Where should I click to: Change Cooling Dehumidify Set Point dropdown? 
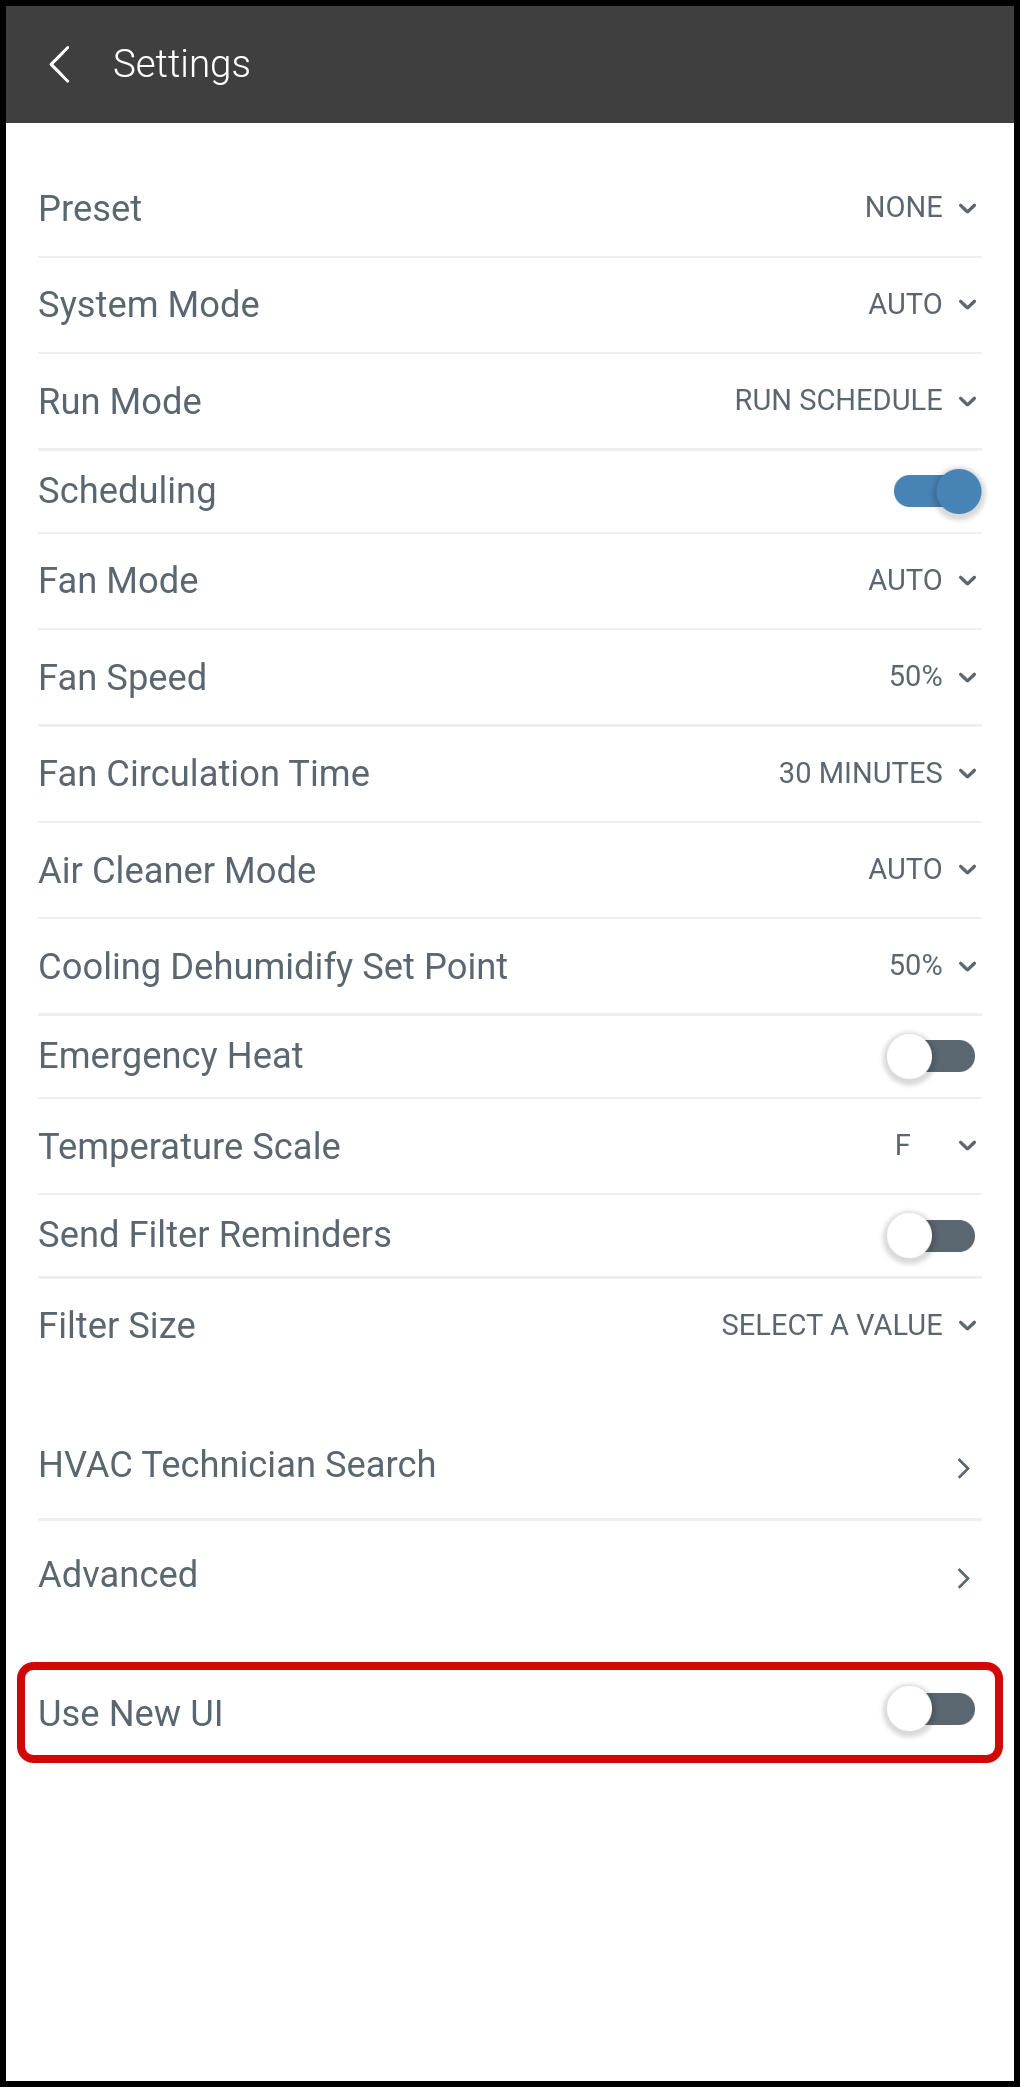point(932,966)
